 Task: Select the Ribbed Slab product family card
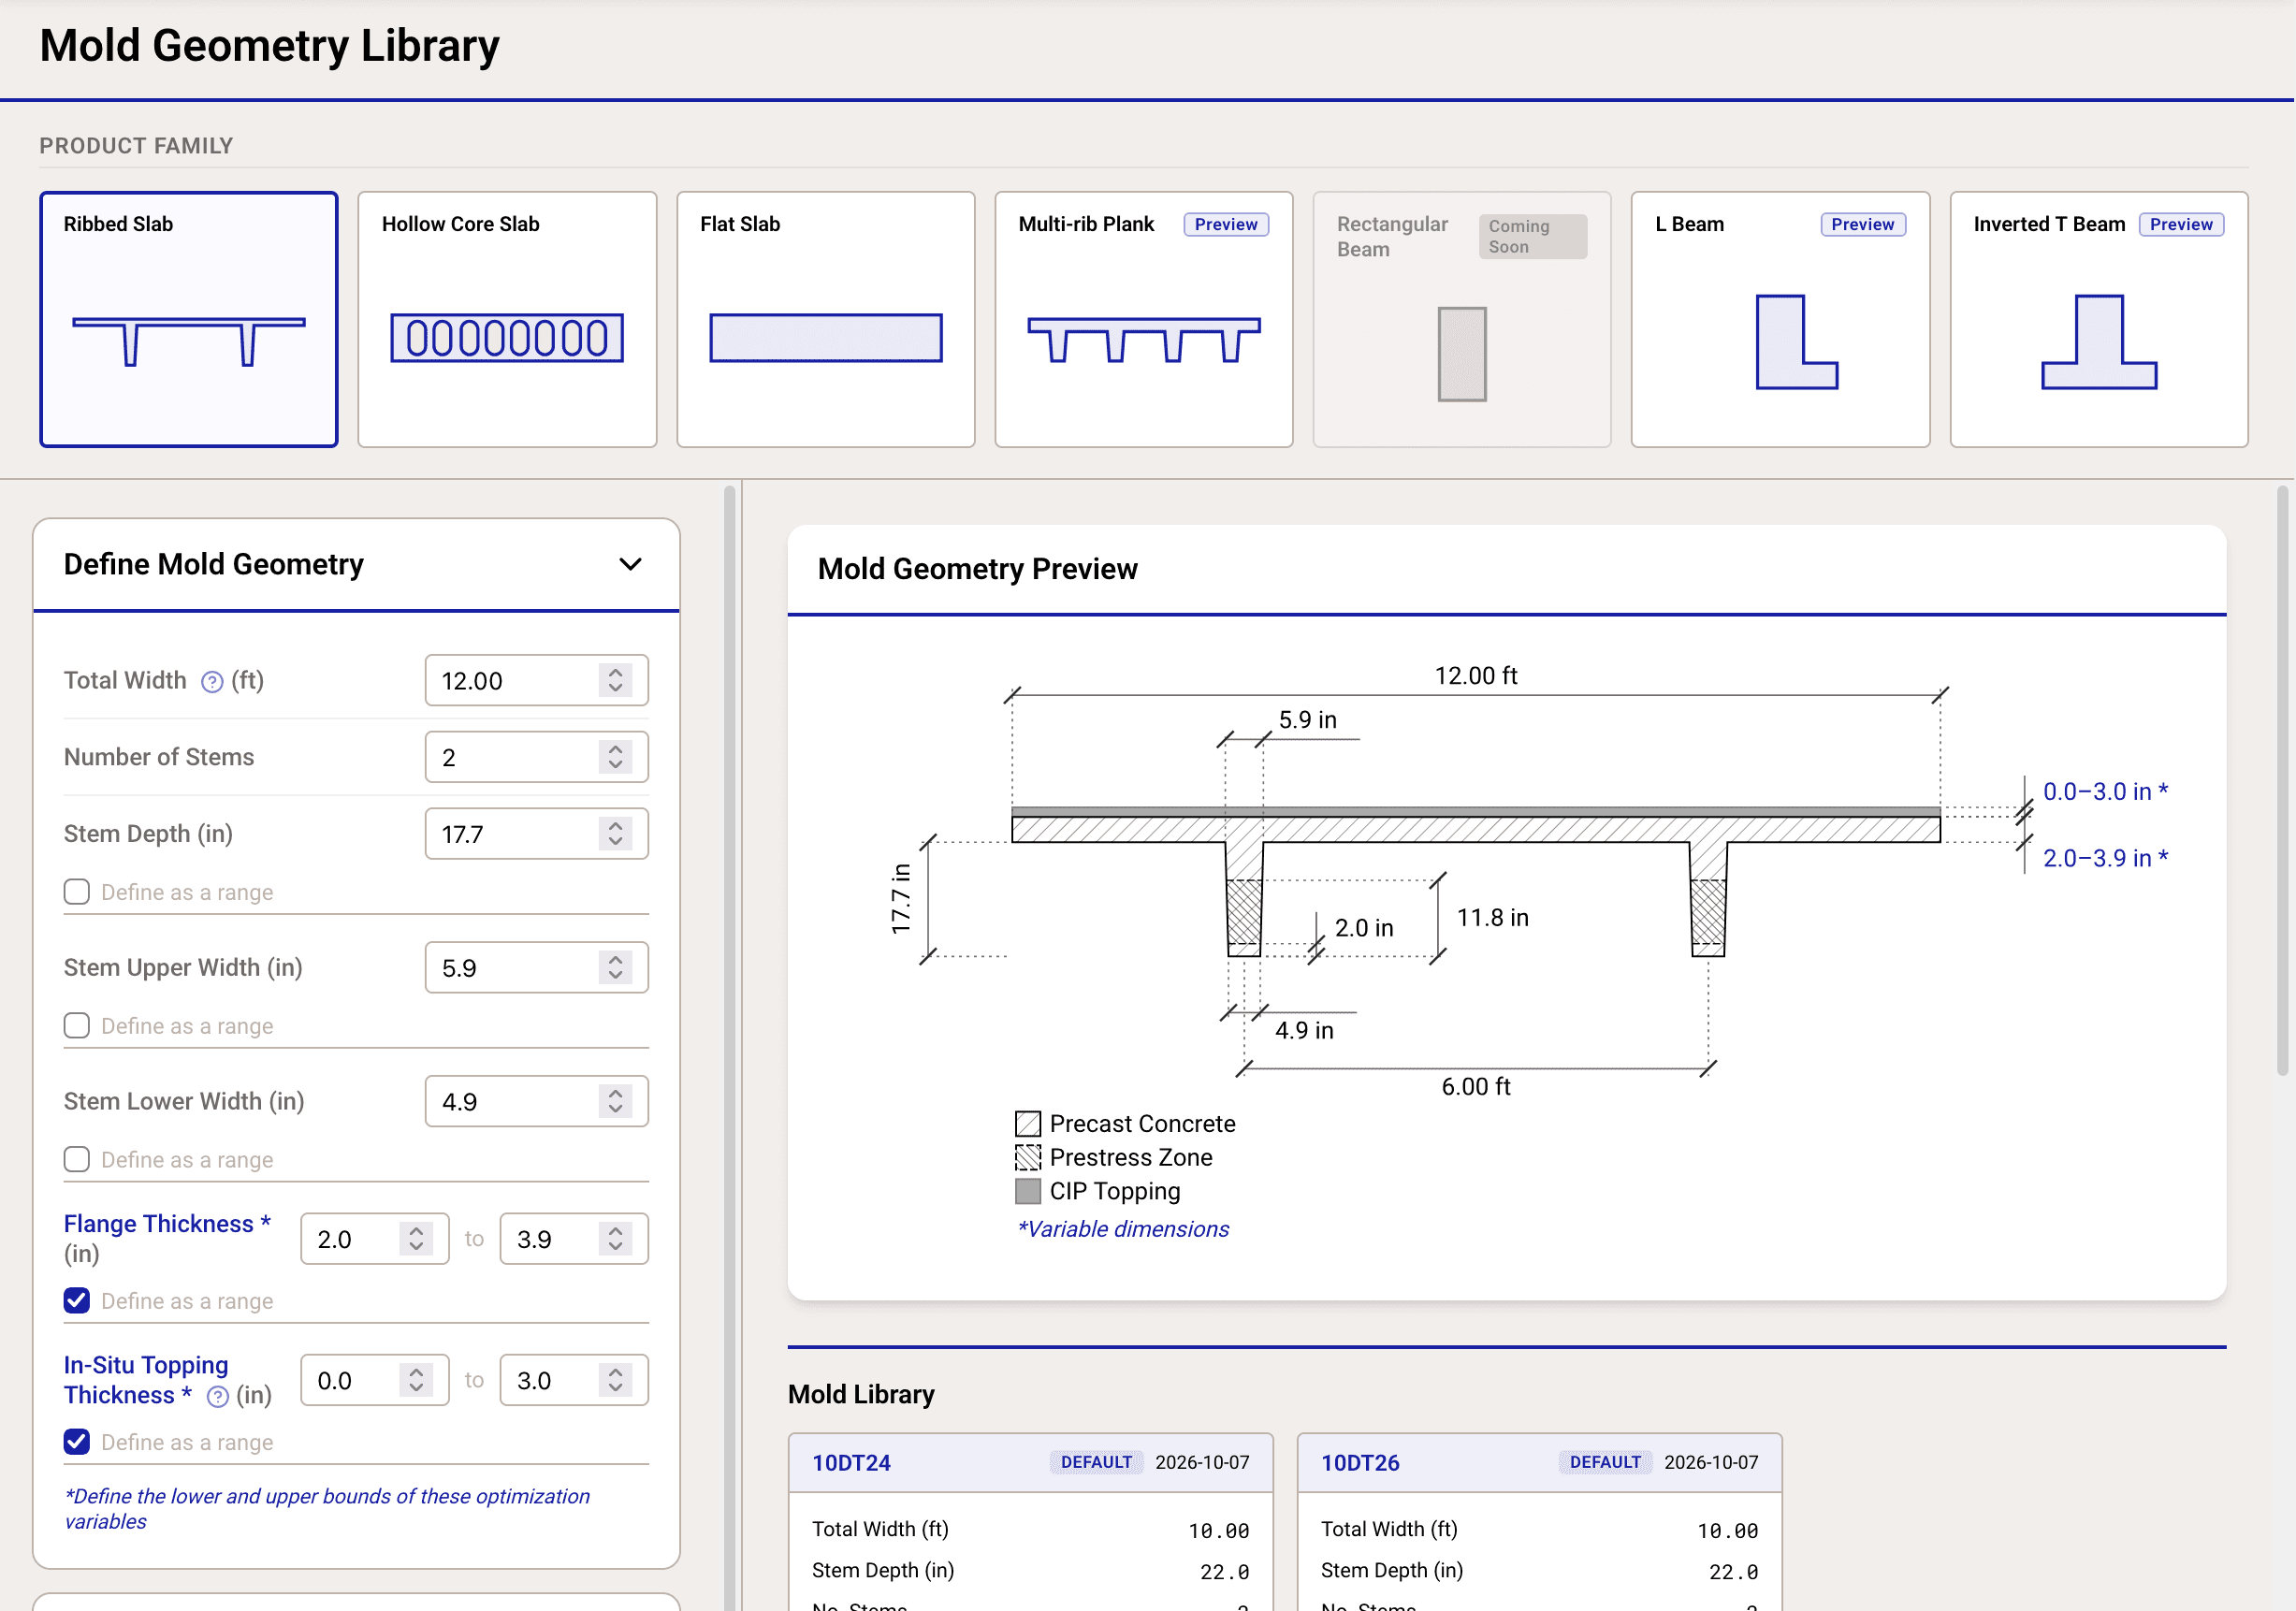click(189, 319)
